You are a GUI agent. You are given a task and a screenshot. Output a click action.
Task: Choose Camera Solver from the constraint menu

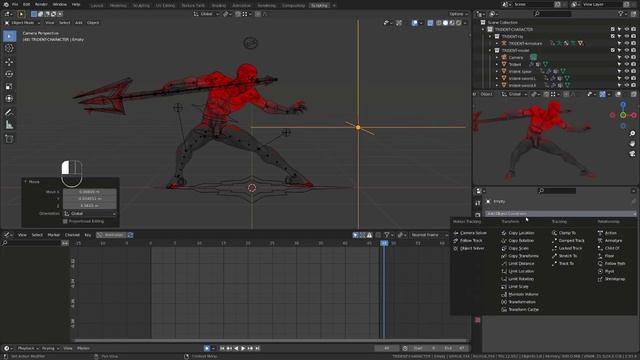click(470, 233)
